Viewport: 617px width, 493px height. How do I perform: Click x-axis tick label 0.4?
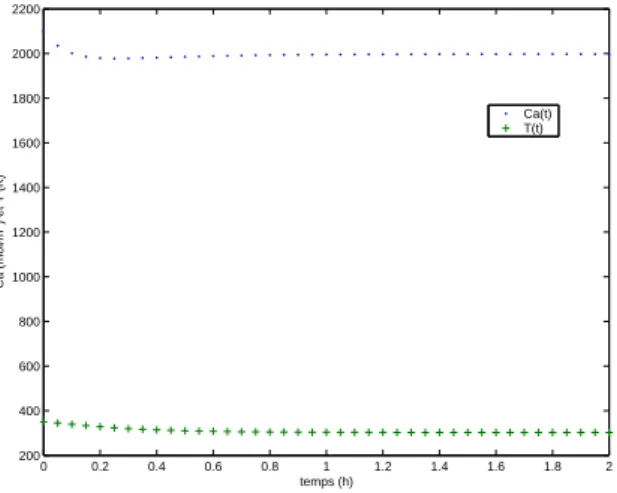pos(157,467)
